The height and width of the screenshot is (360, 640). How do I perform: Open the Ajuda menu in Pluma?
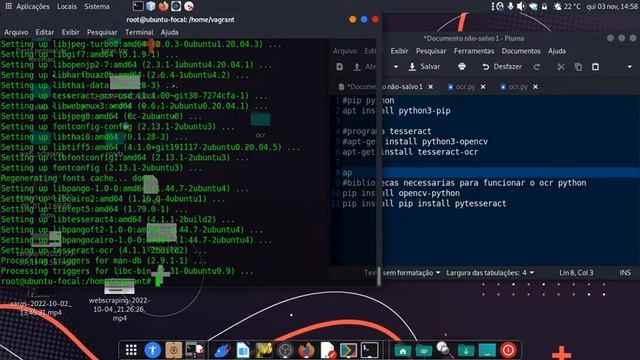[557, 51]
